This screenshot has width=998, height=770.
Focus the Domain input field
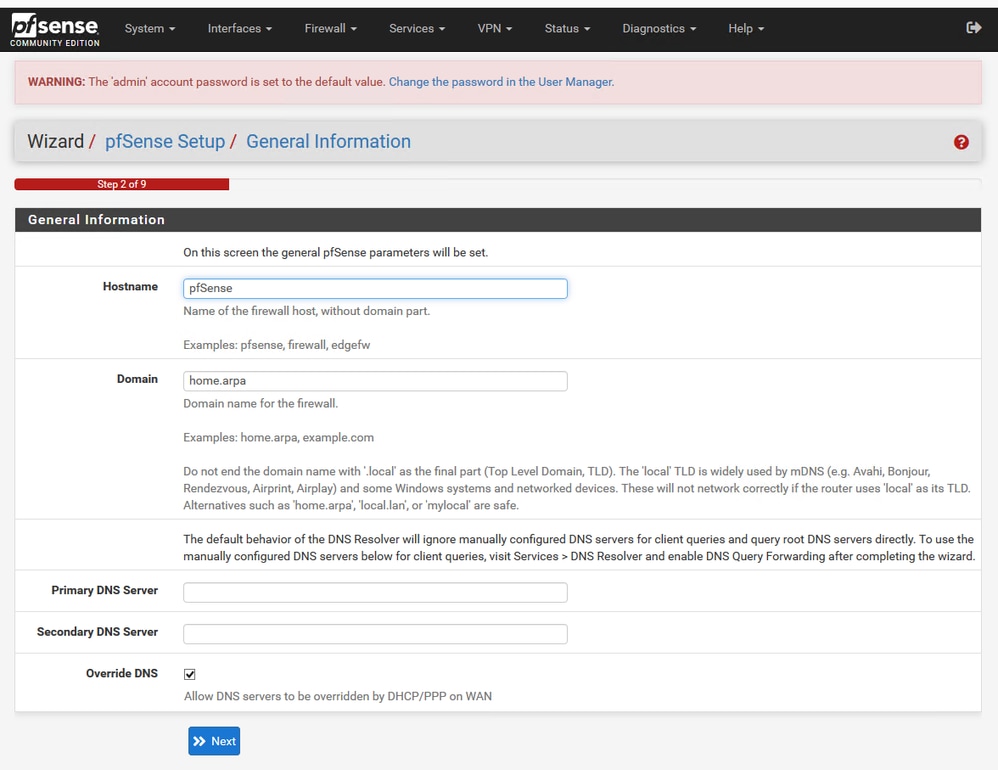click(x=375, y=381)
